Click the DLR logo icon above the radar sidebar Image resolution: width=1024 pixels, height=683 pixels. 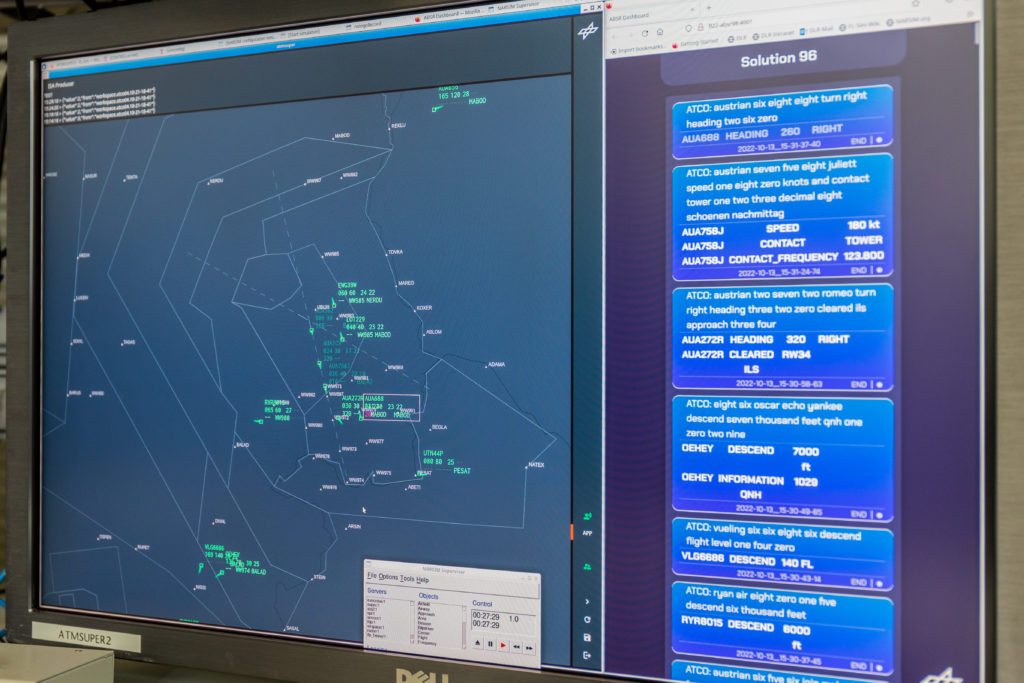(x=588, y=30)
